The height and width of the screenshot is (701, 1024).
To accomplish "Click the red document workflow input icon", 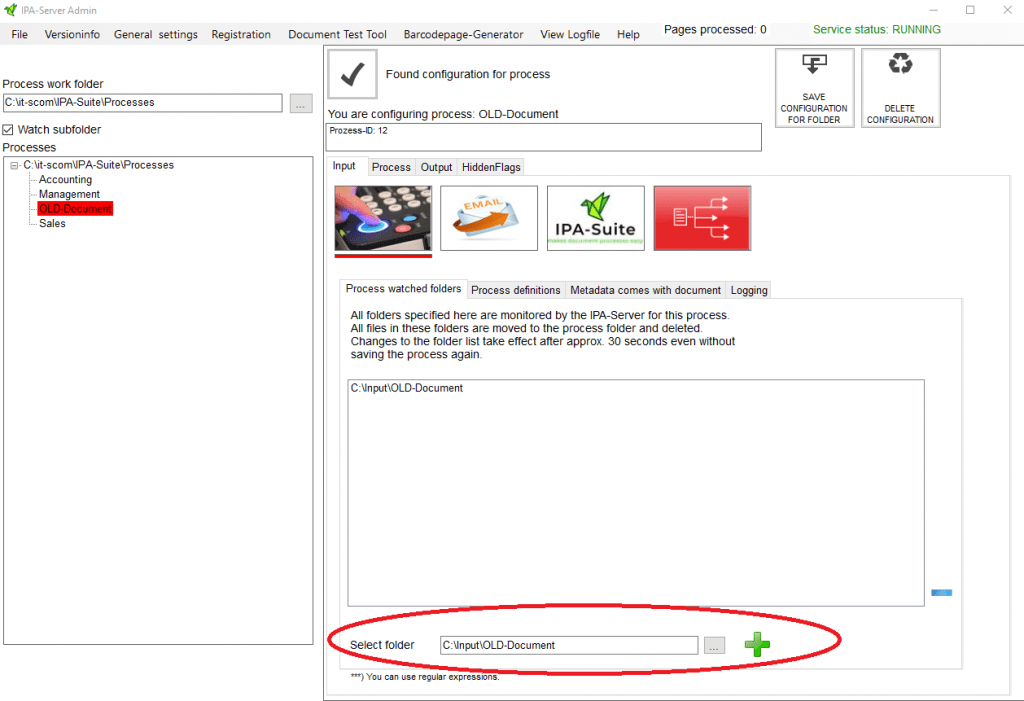I will point(702,218).
